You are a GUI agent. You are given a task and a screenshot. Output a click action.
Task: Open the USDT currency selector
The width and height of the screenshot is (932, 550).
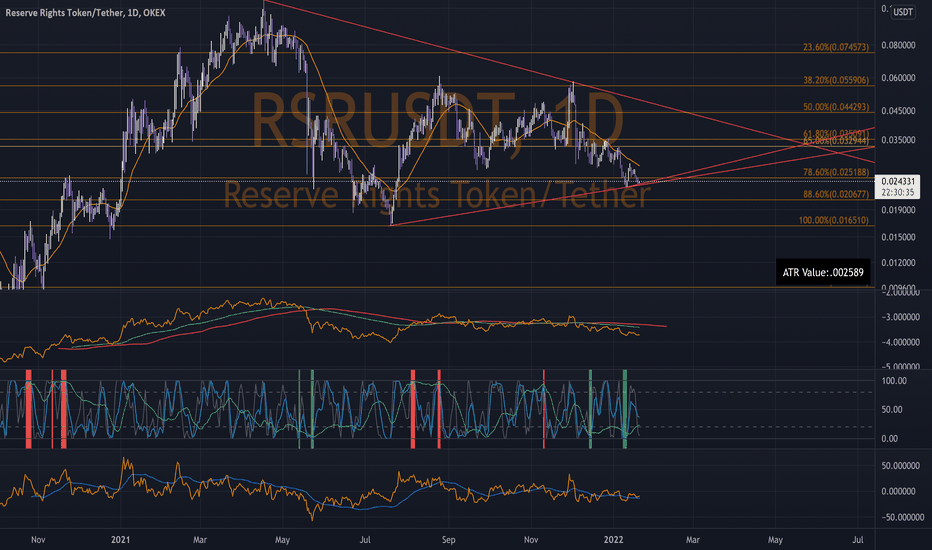(903, 12)
